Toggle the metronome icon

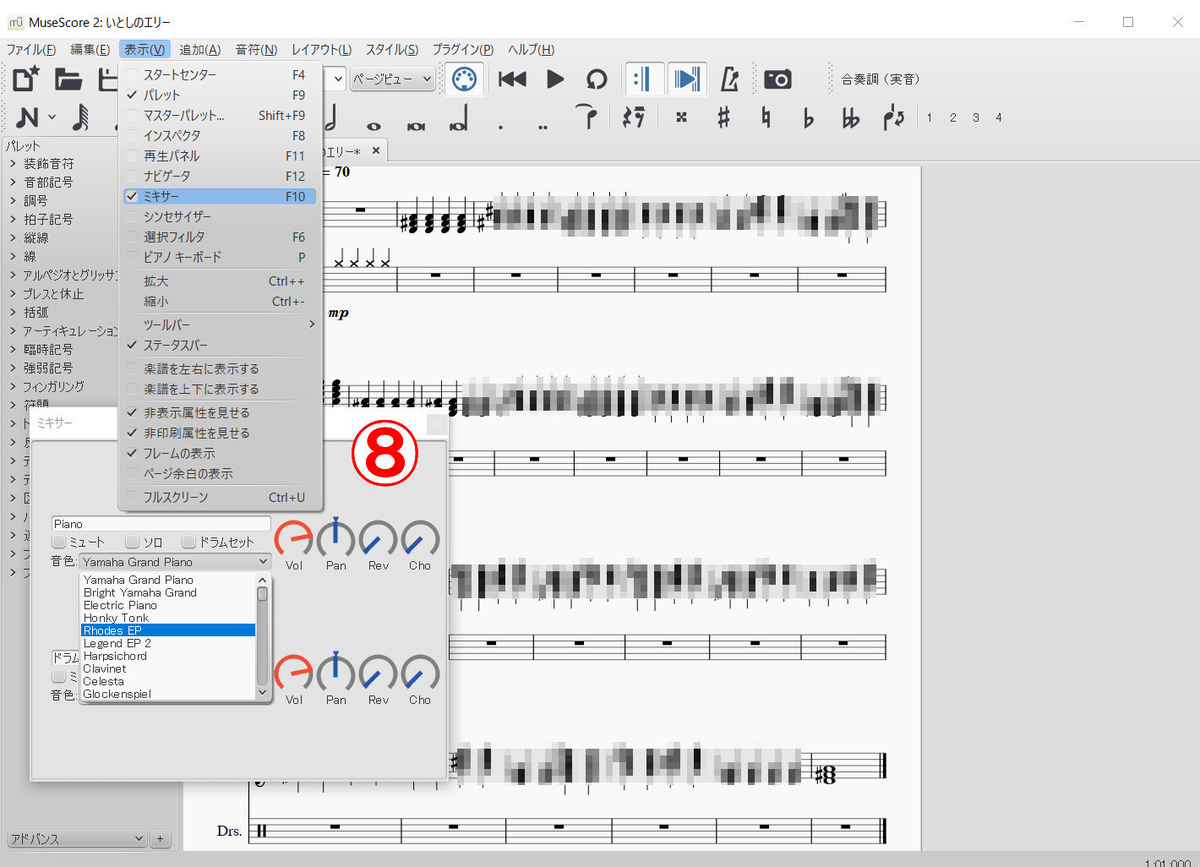pos(729,79)
